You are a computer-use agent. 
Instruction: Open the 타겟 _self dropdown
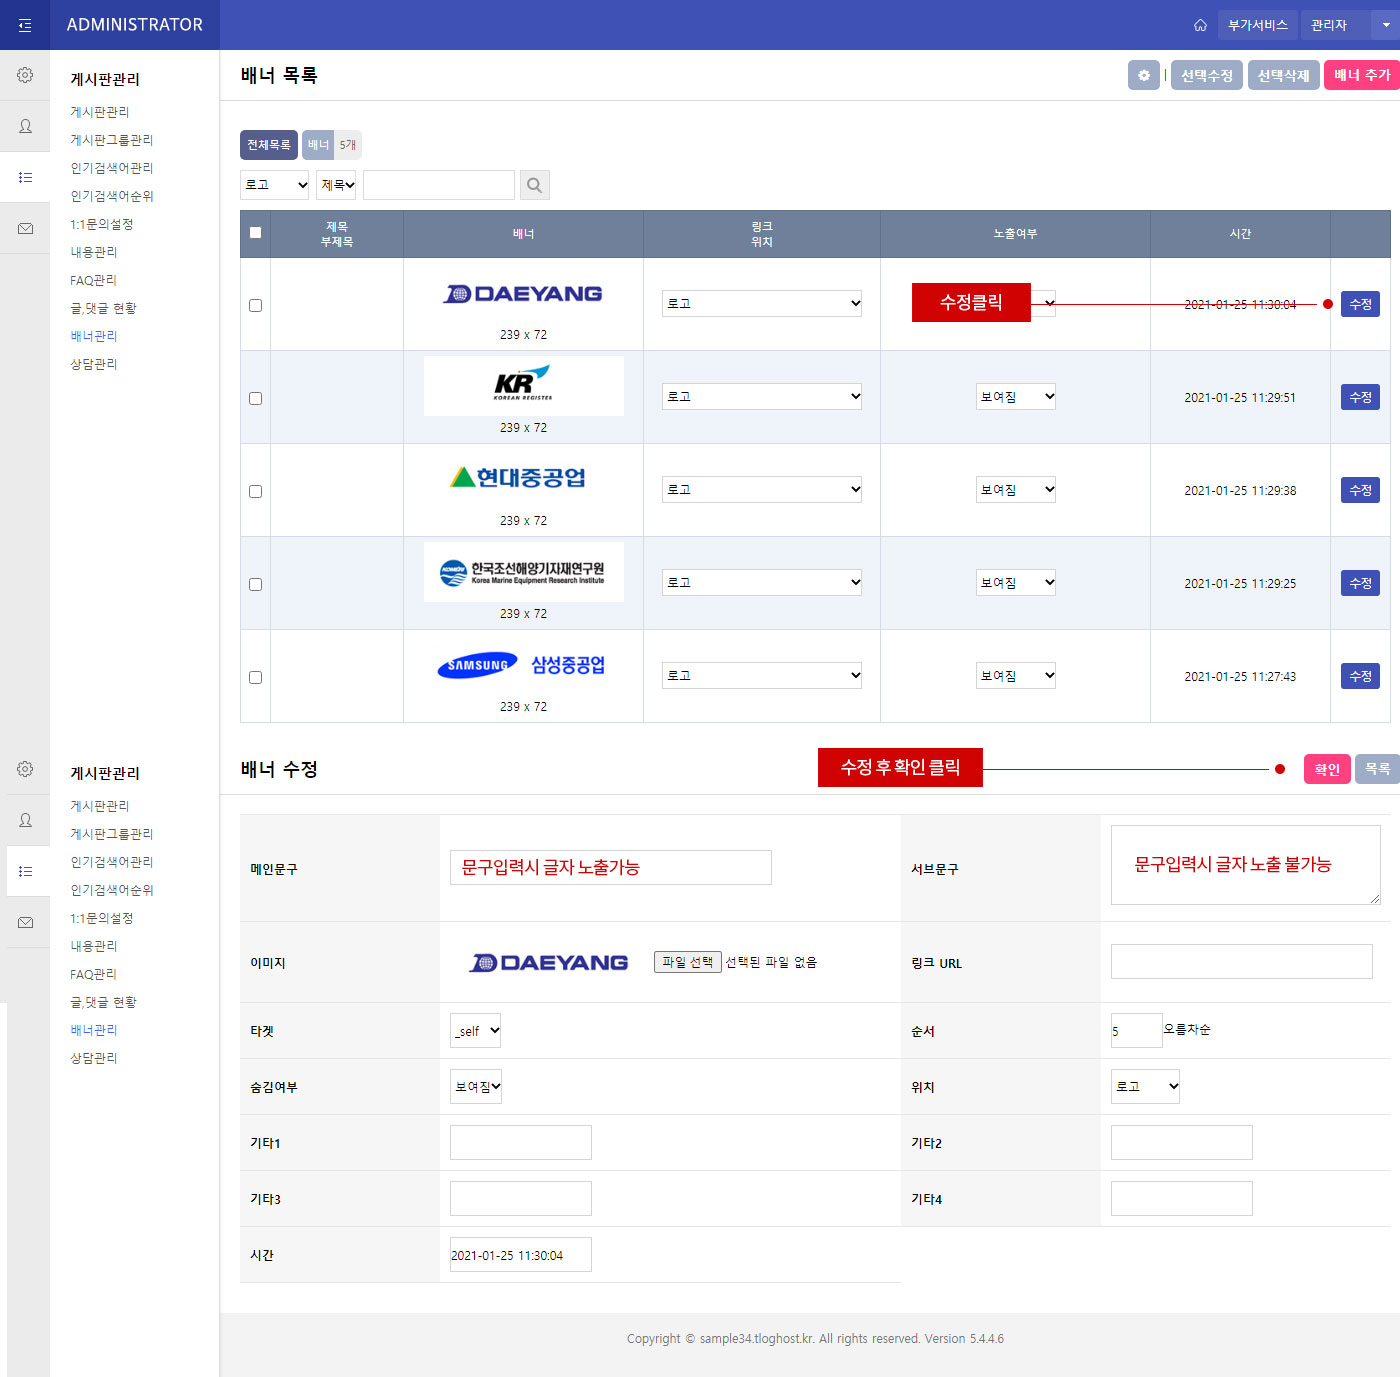coord(475,1031)
